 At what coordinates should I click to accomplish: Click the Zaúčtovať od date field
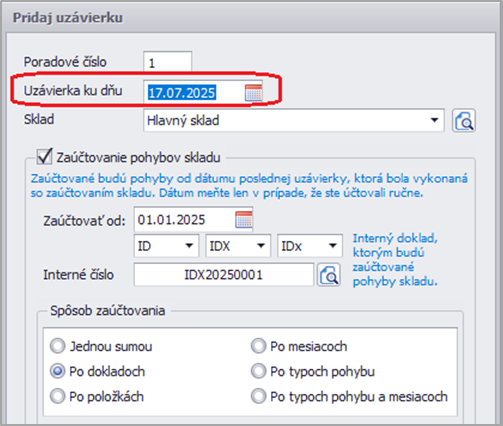[185, 219]
